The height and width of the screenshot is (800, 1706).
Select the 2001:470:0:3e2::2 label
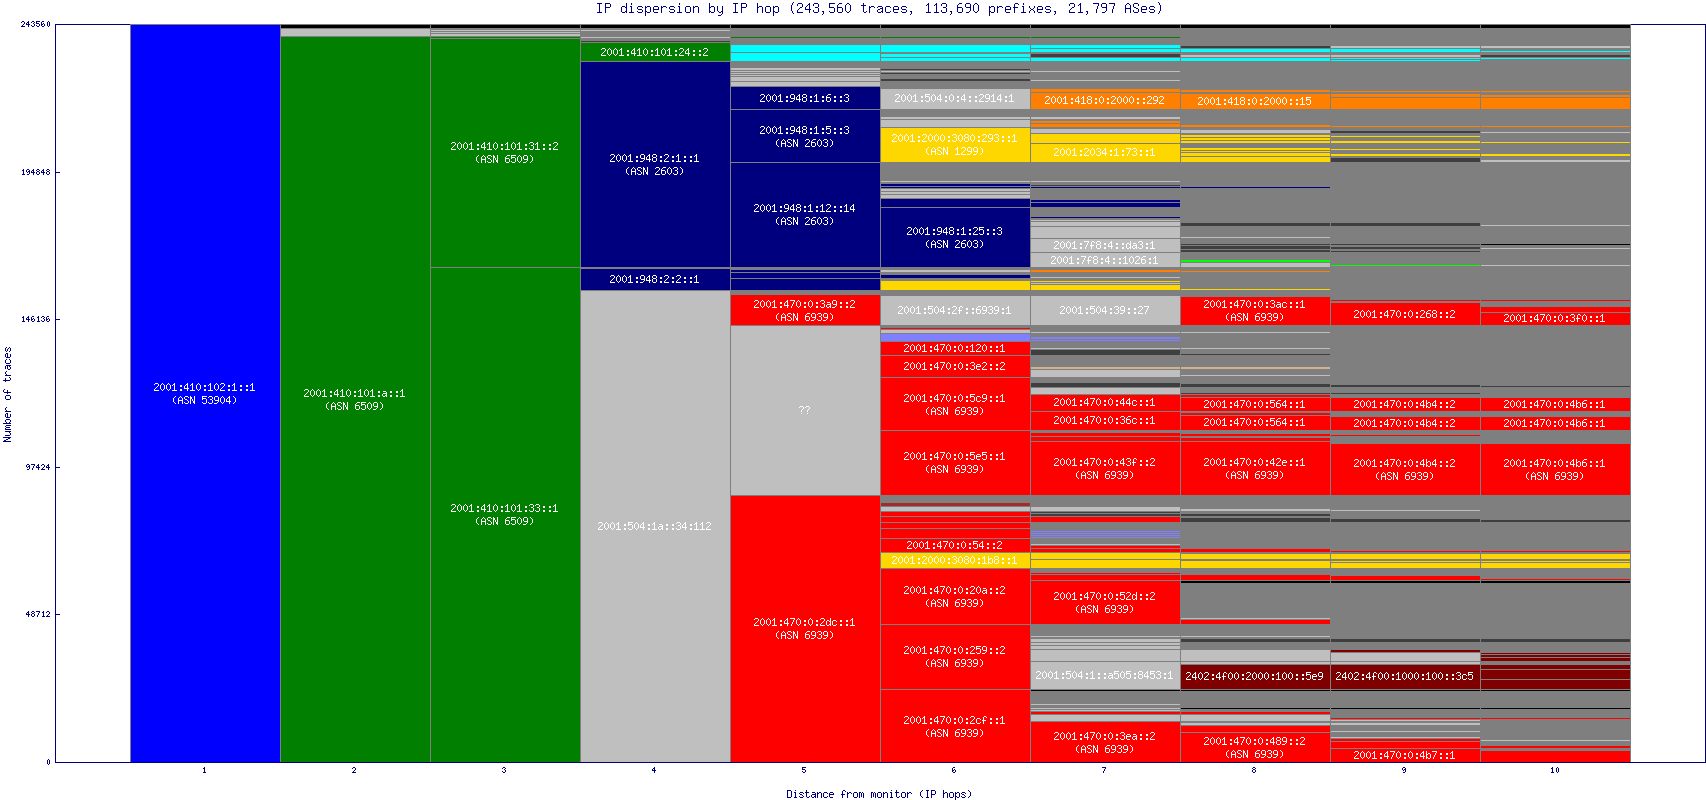click(955, 366)
